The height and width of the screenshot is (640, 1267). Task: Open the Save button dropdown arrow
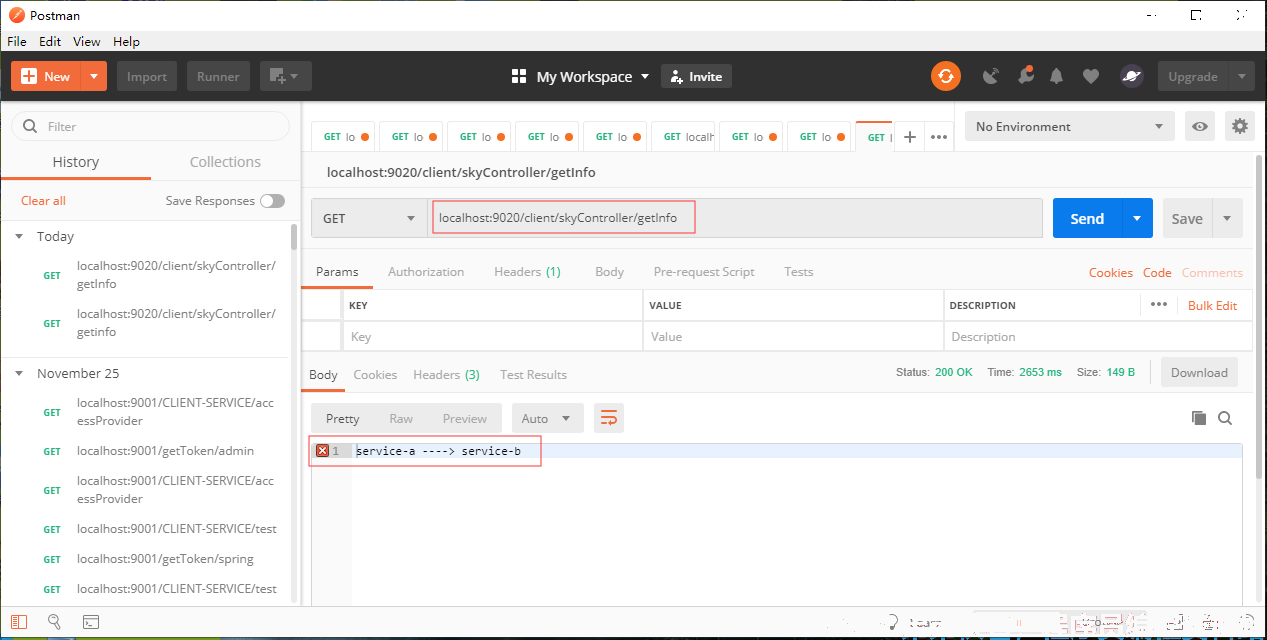click(x=1227, y=218)
